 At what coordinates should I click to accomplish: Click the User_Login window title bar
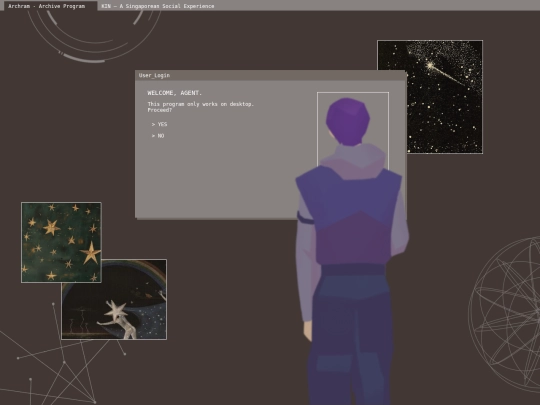[270, 75]
